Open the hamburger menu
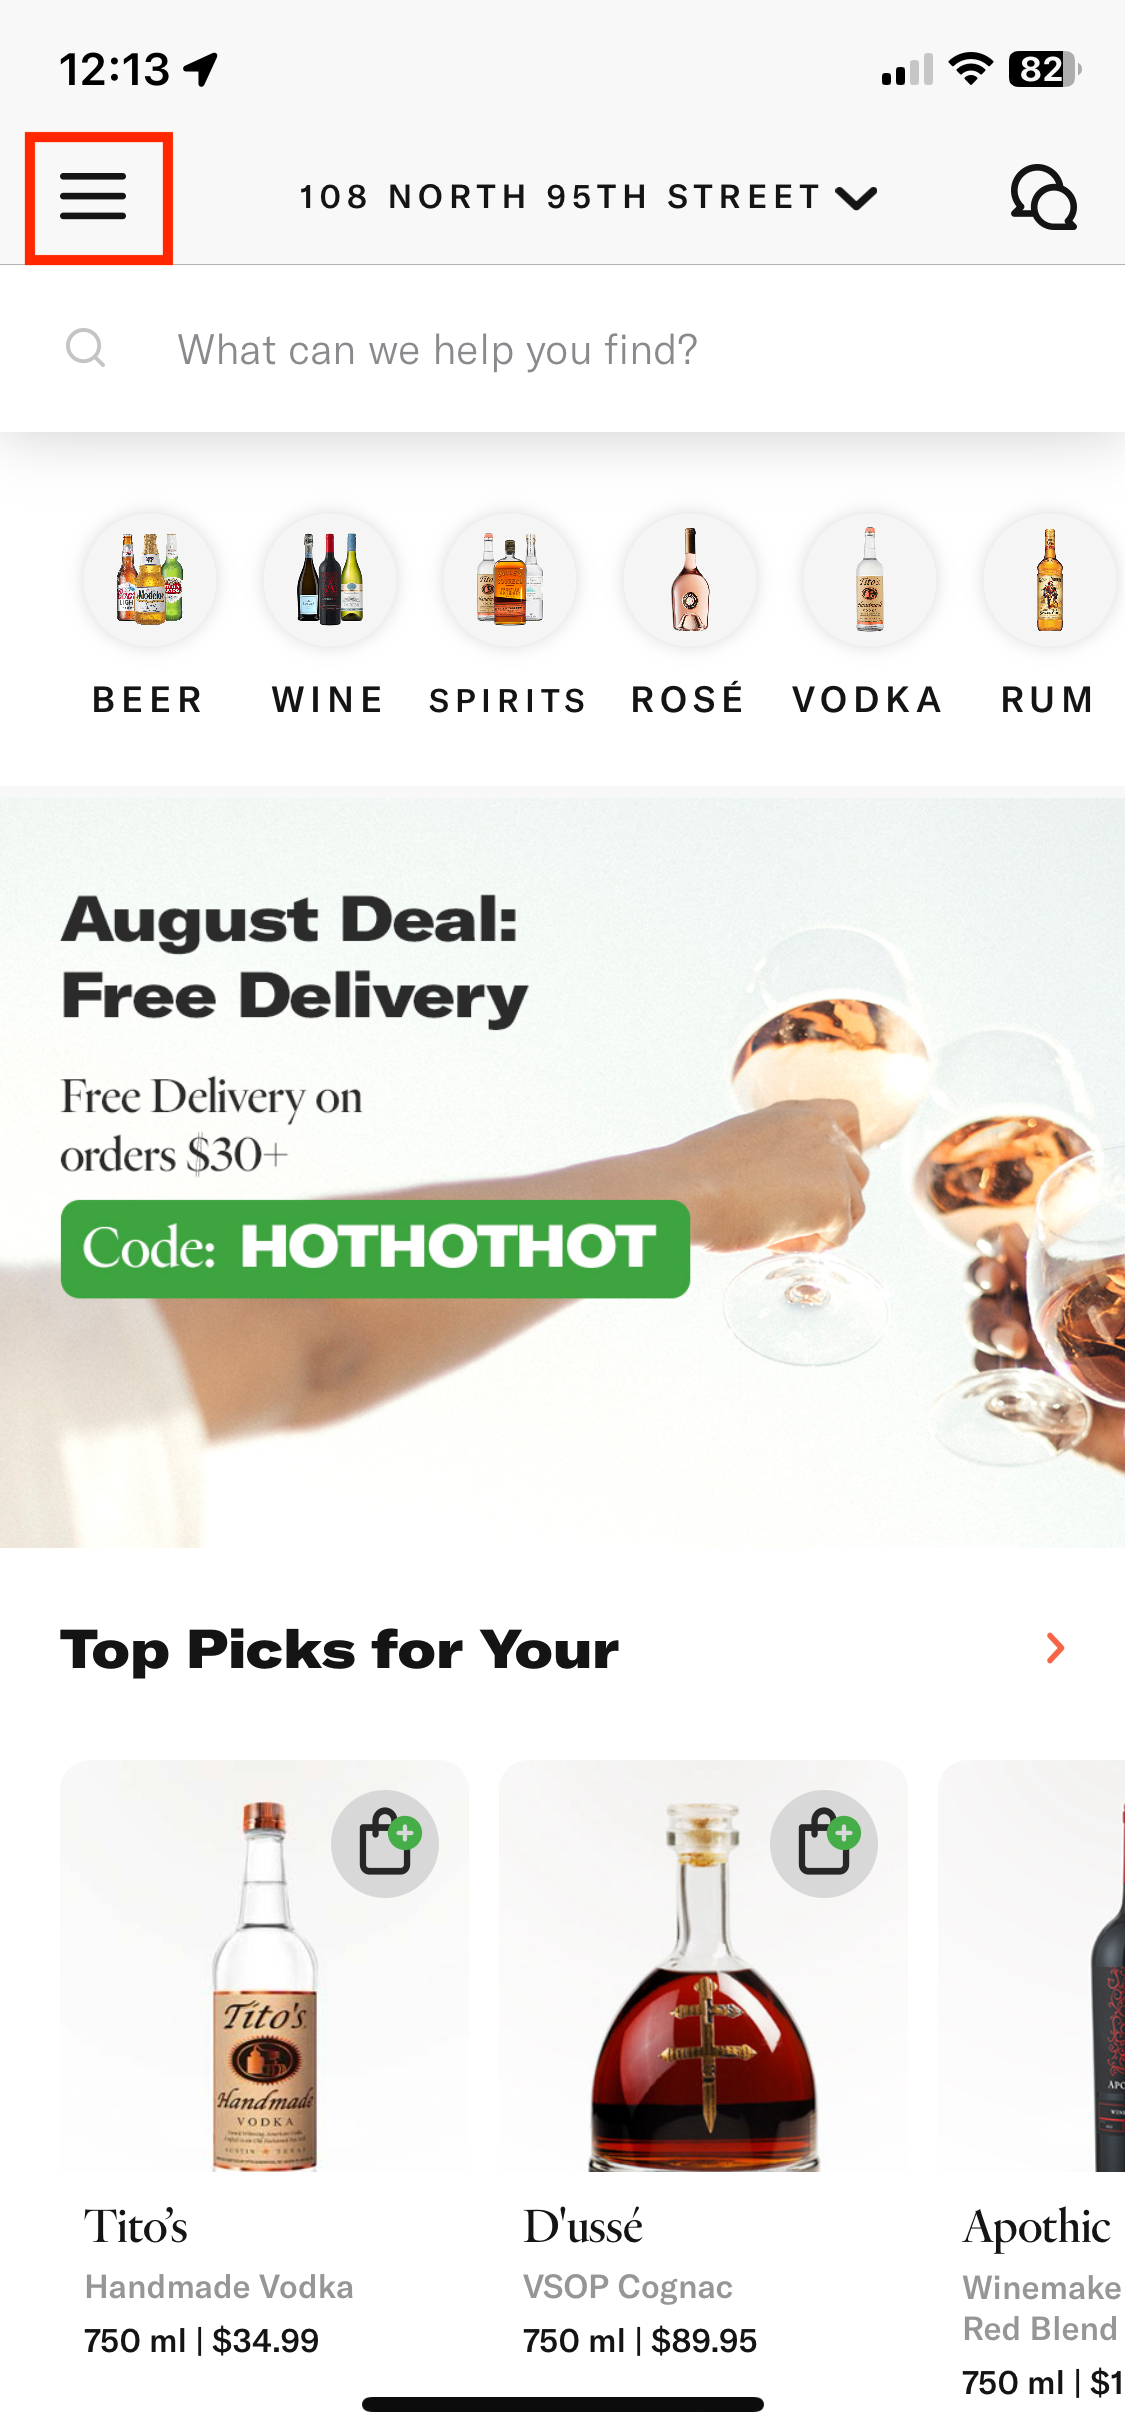The image size is (1125, 2436). (x=94, y=196)
